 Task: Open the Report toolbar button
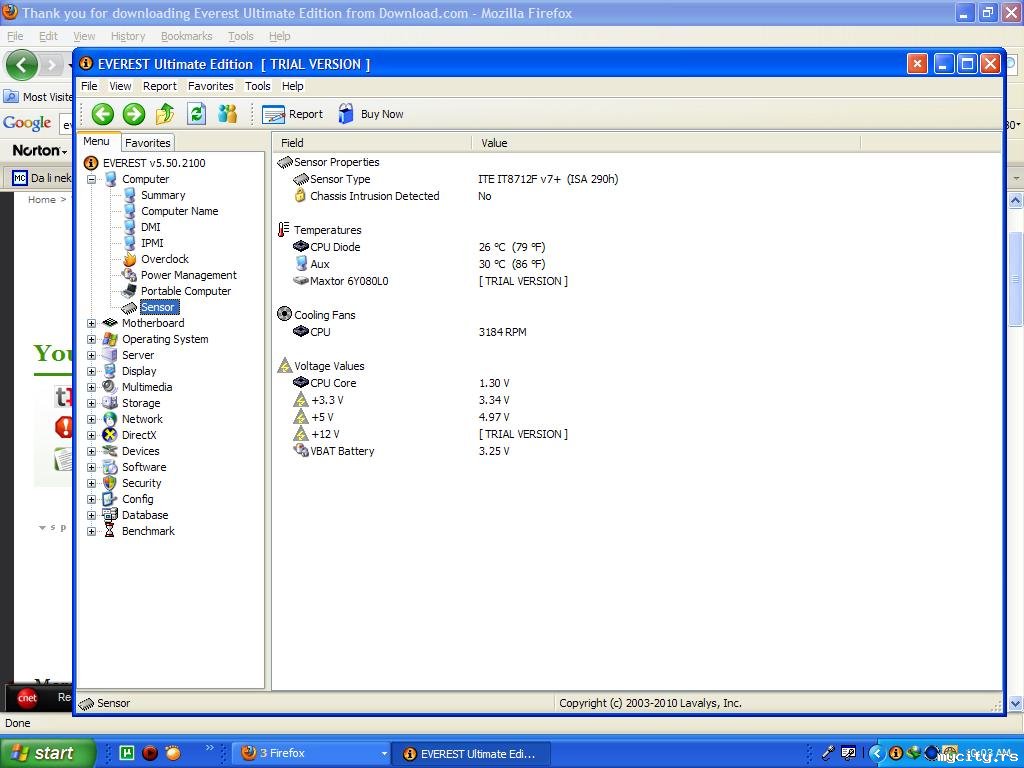click(x=293, y=114)
